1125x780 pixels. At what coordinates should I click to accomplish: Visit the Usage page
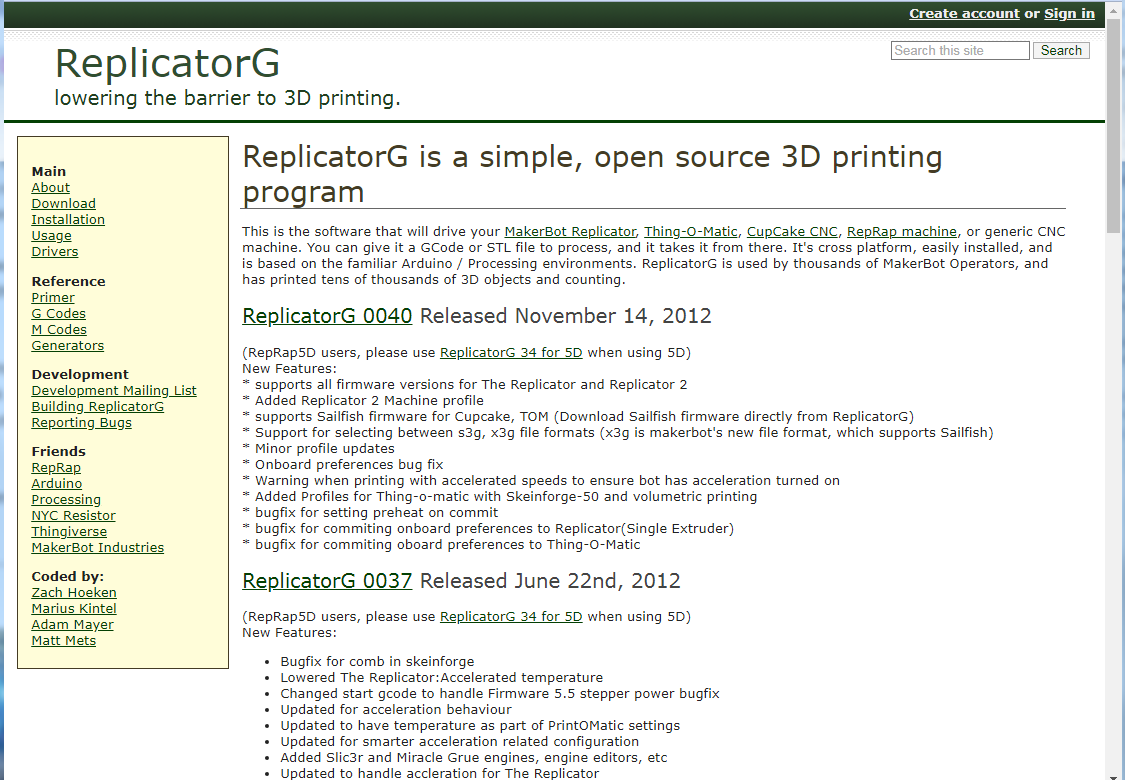pyautogui.click(x=52, y=235)
